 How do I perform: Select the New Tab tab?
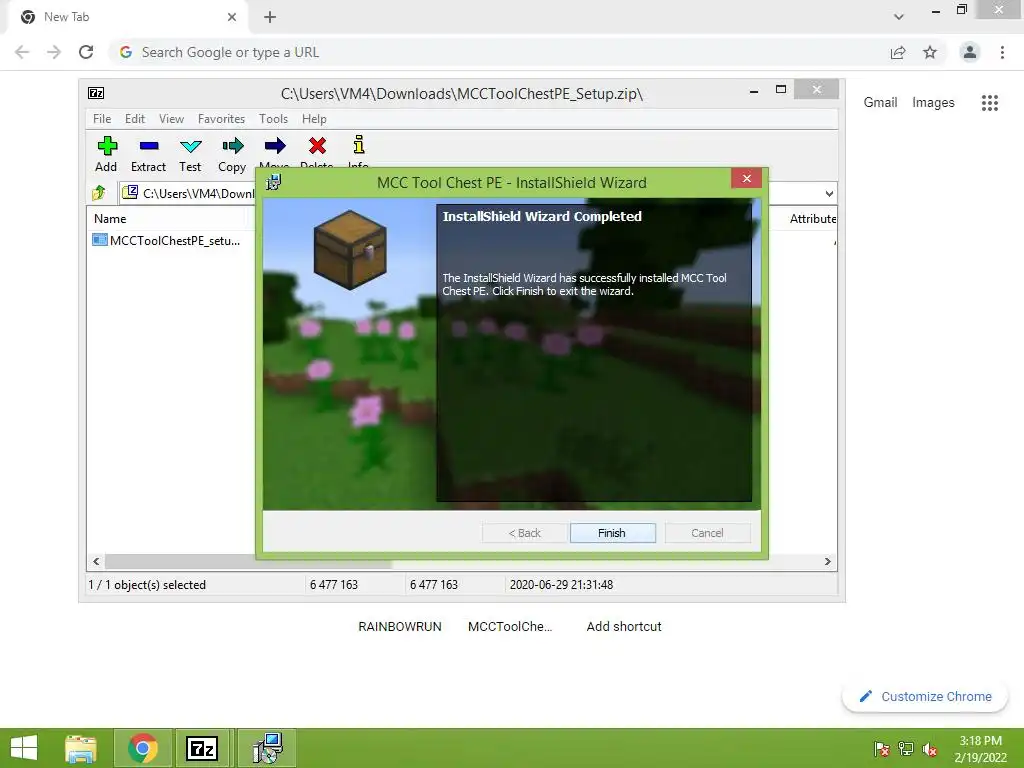click(127, 17)
